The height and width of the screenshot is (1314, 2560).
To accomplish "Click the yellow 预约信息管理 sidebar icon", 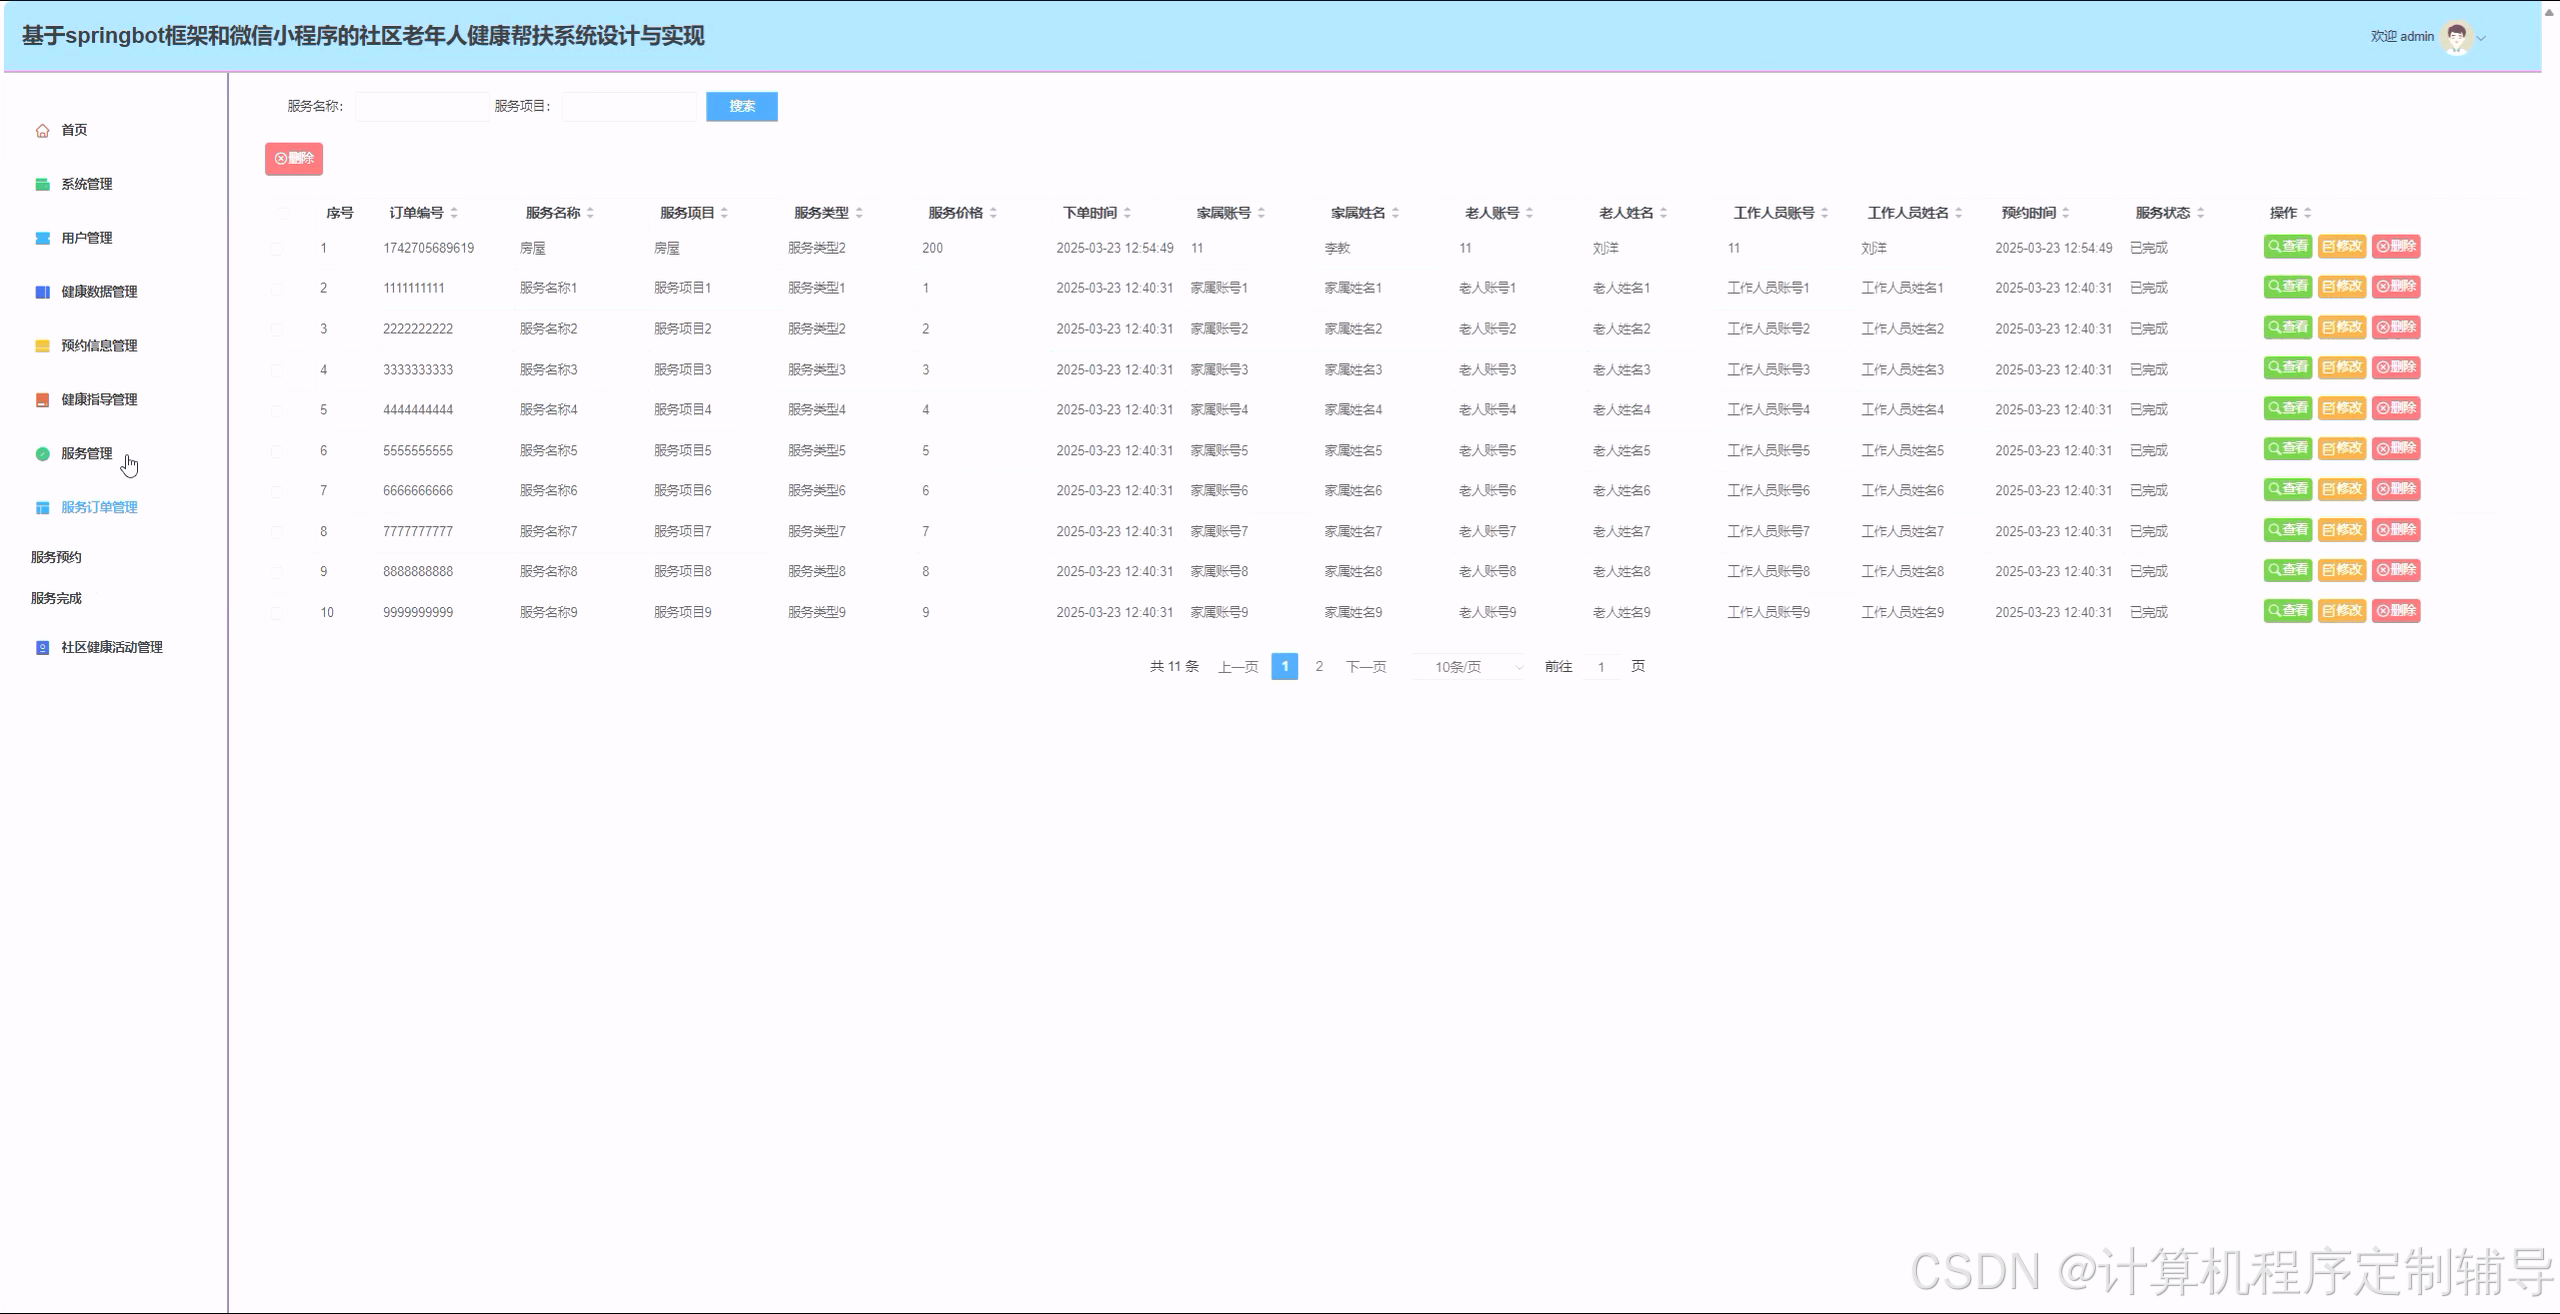I will pos(42,346).
